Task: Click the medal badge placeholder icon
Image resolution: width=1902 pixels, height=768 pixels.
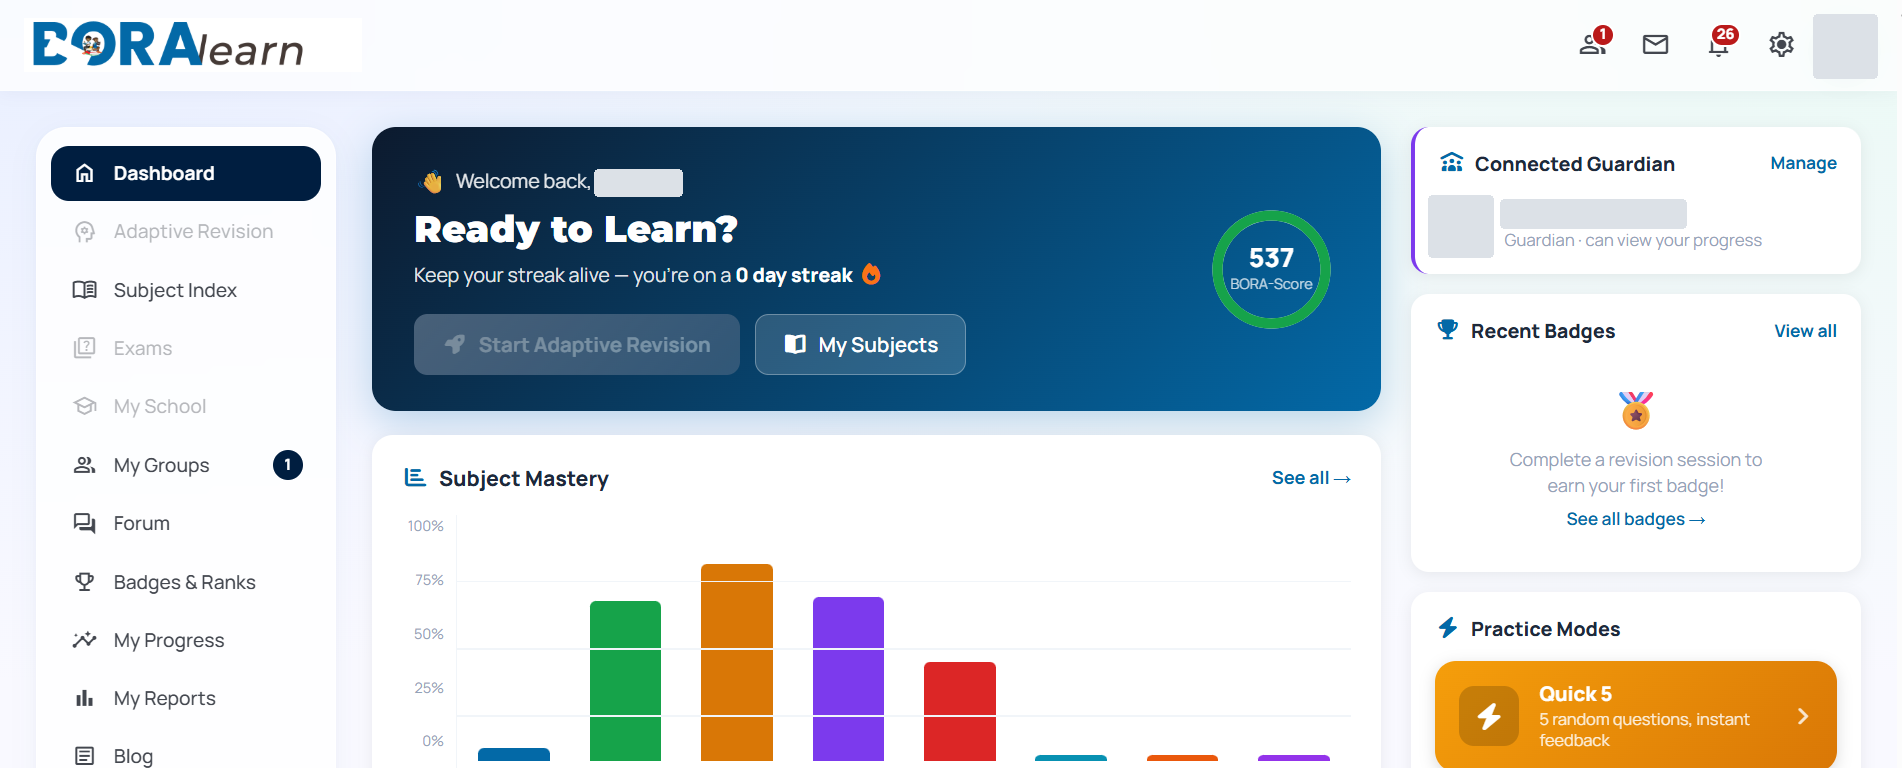Action: 1636,410
